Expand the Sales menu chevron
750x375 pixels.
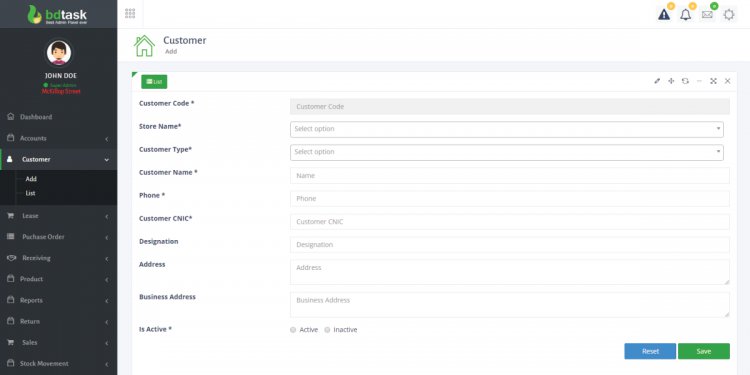(x=106, y=343)
